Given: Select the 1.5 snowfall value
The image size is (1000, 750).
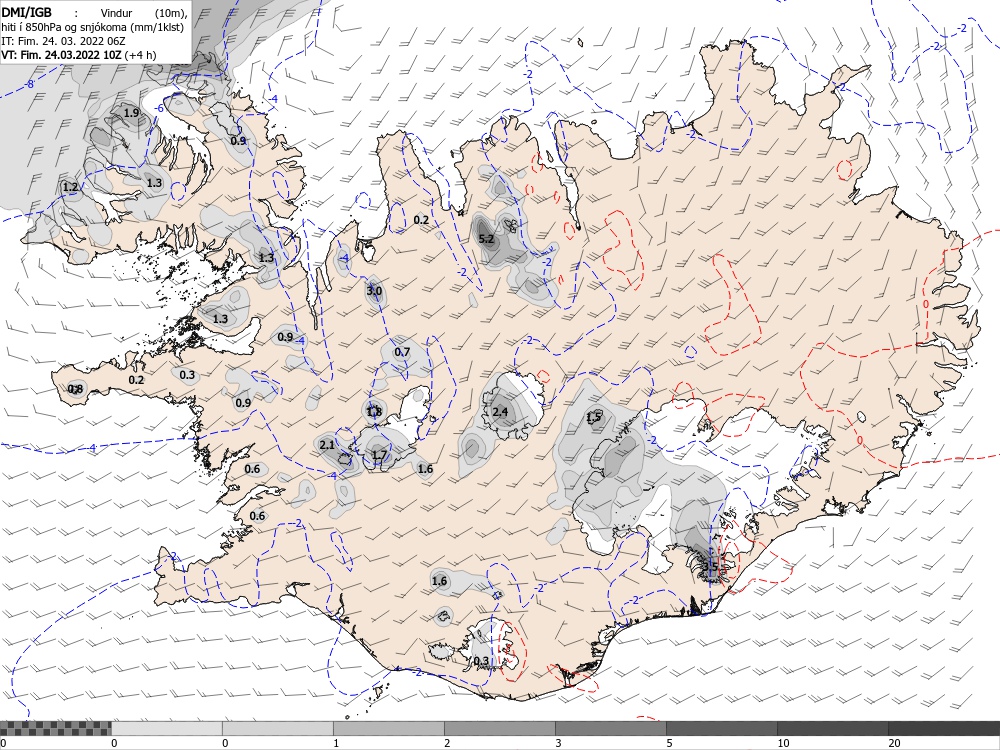Looking at the screenshot, I should click(594, 418).
